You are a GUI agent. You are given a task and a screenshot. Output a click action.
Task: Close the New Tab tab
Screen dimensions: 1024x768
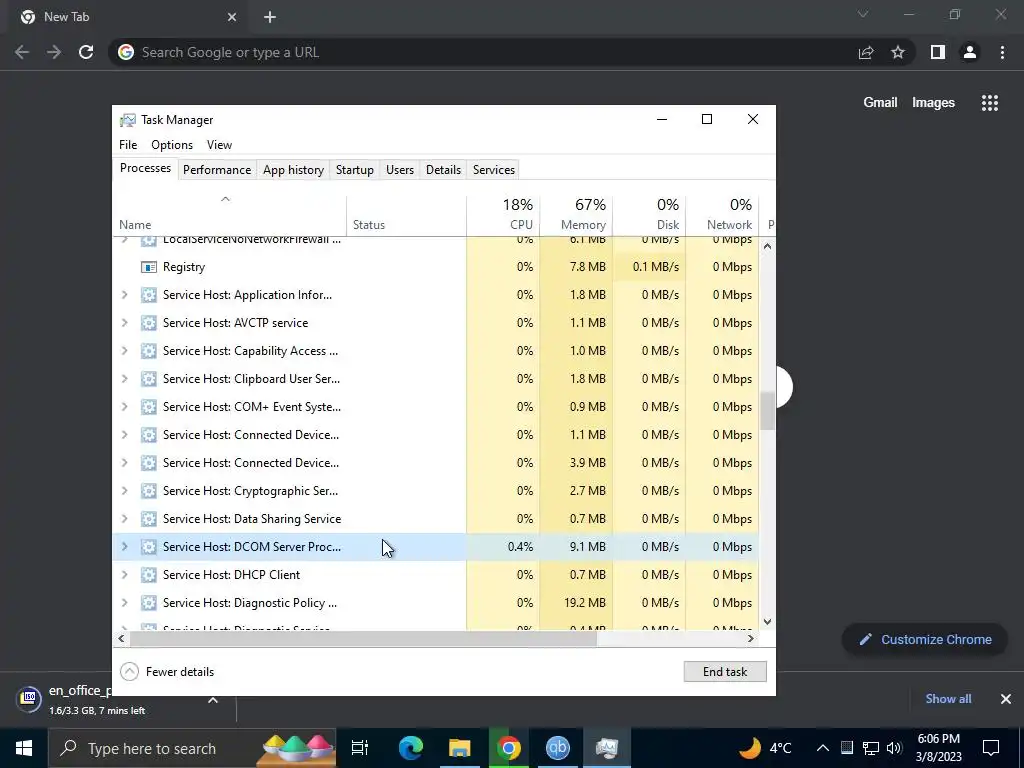click(x=232, y=17)
